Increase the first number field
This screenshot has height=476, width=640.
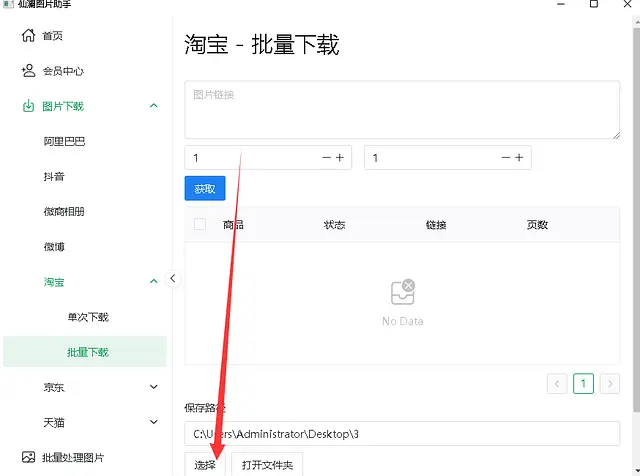click(340, 157)
